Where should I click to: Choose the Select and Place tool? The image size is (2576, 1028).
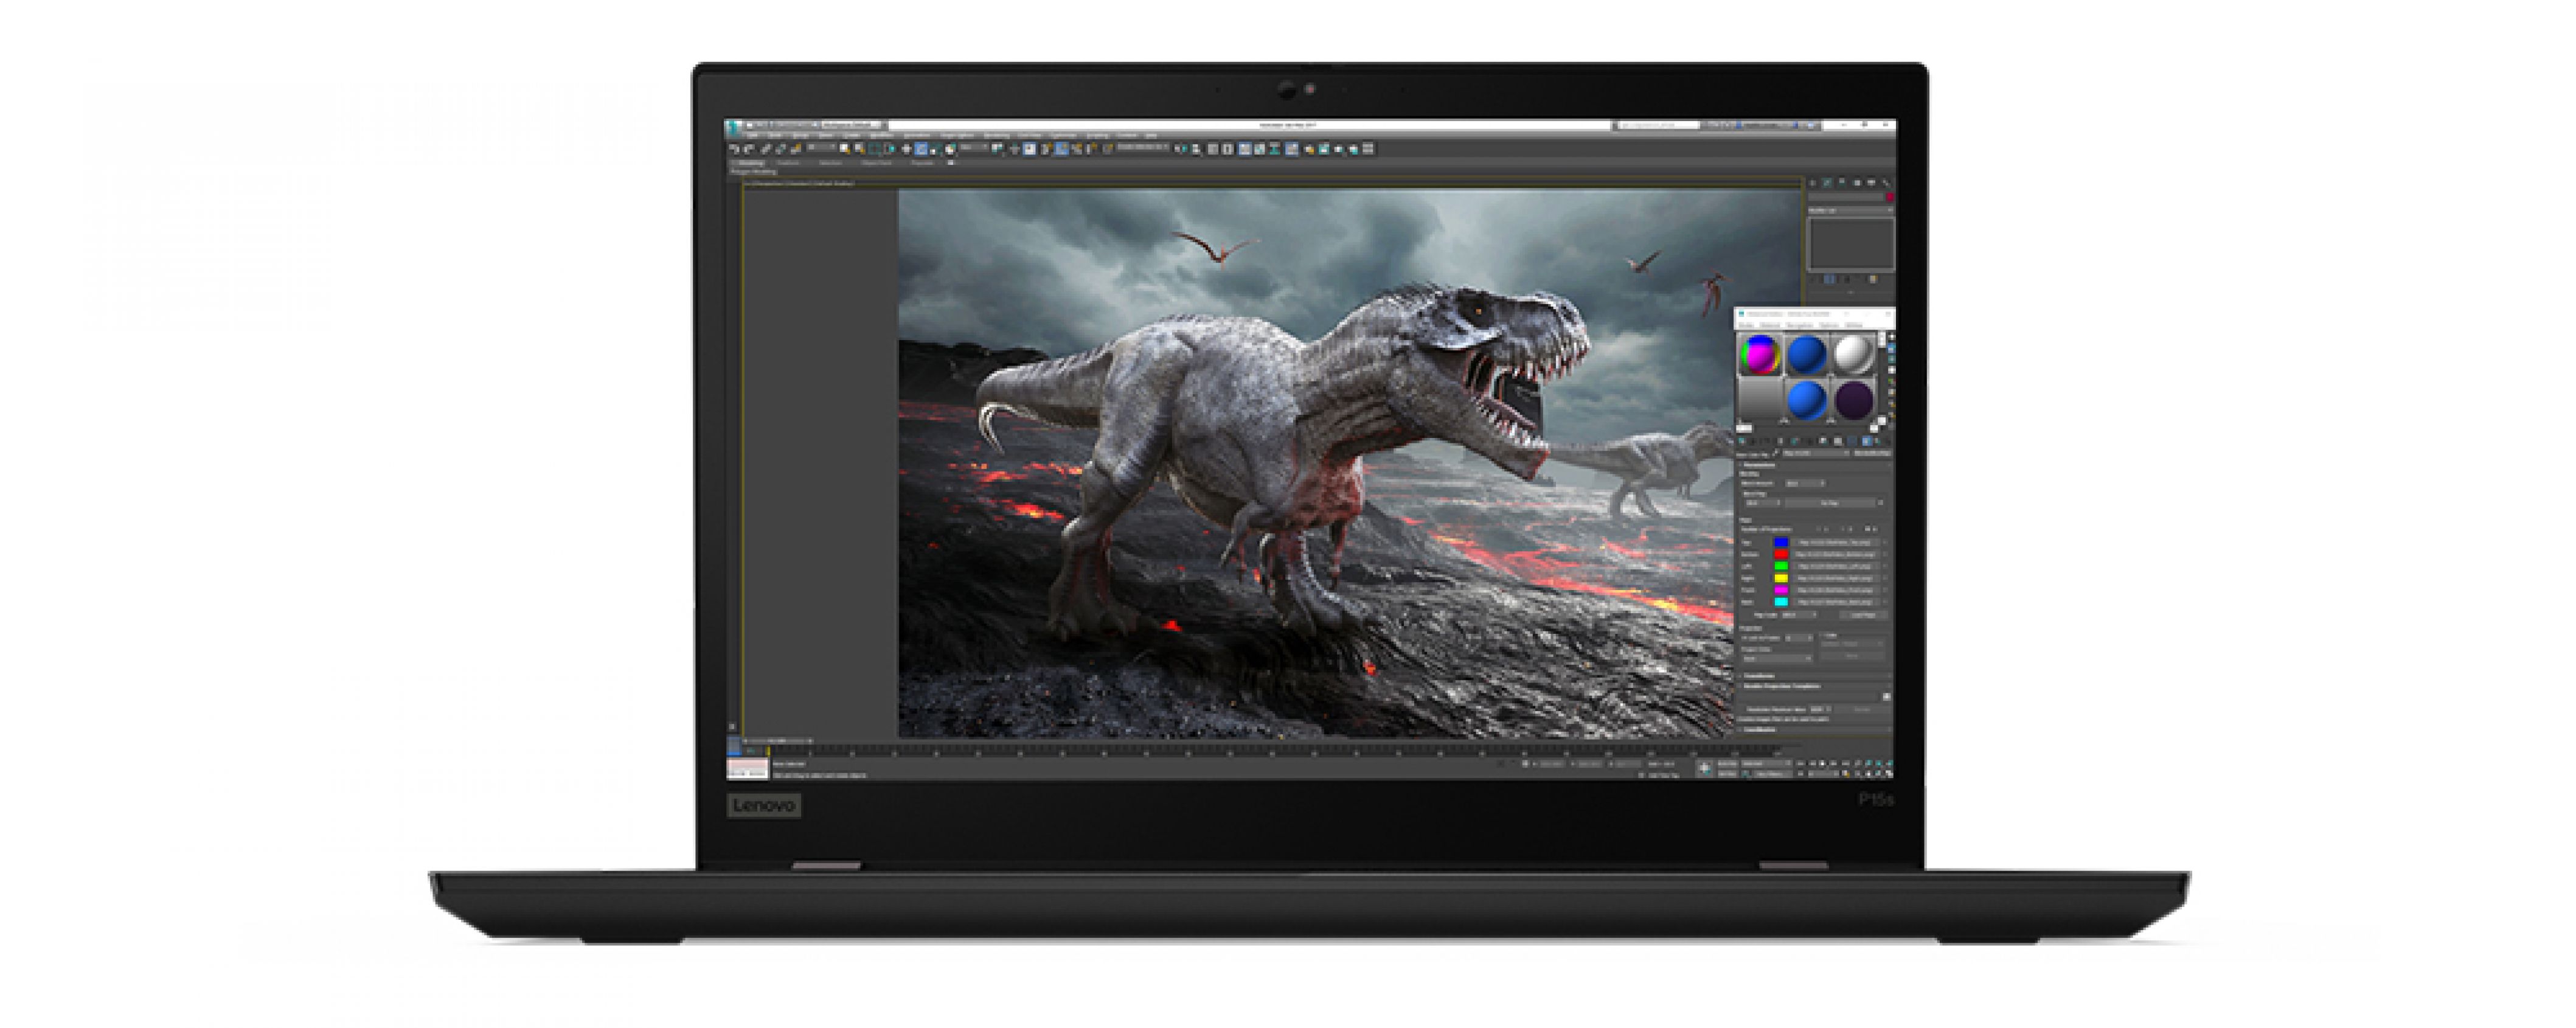click(x=950, y=149)
